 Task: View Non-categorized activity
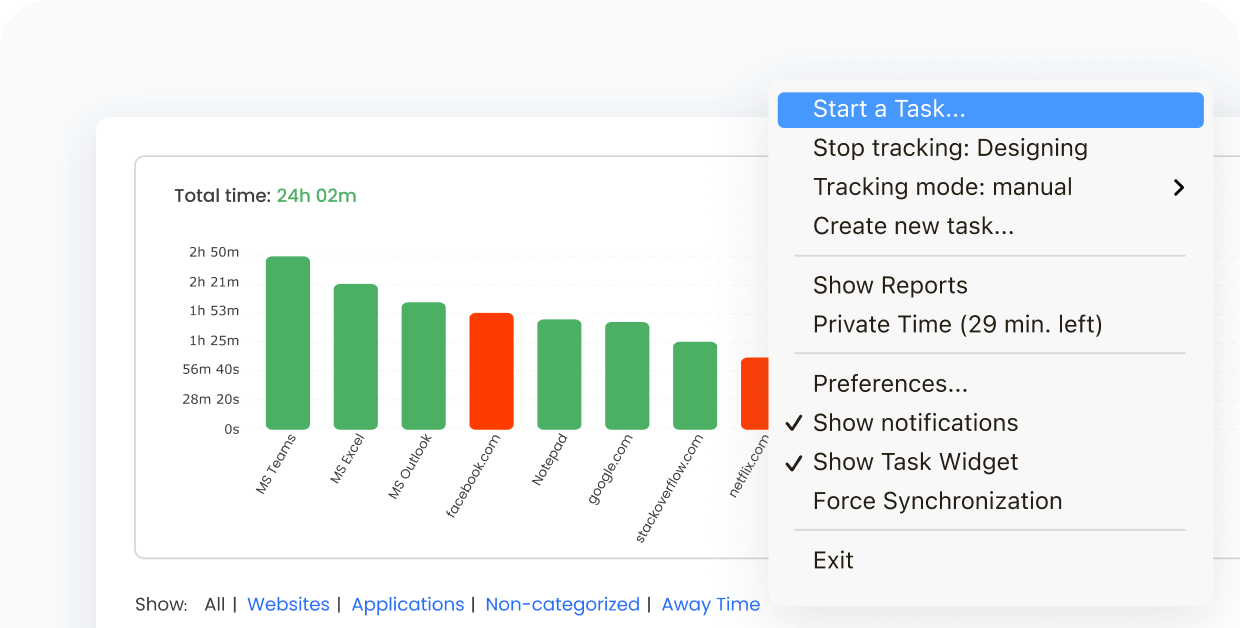(563, 604)
